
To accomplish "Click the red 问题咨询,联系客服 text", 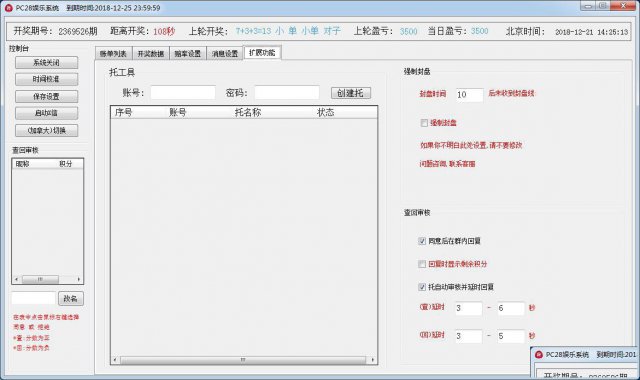I will 447,164.
